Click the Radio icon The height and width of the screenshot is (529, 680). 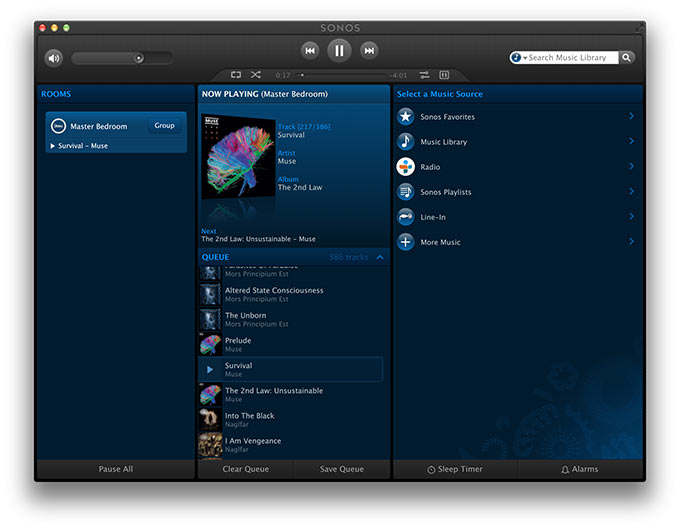(x=406, y=167)
